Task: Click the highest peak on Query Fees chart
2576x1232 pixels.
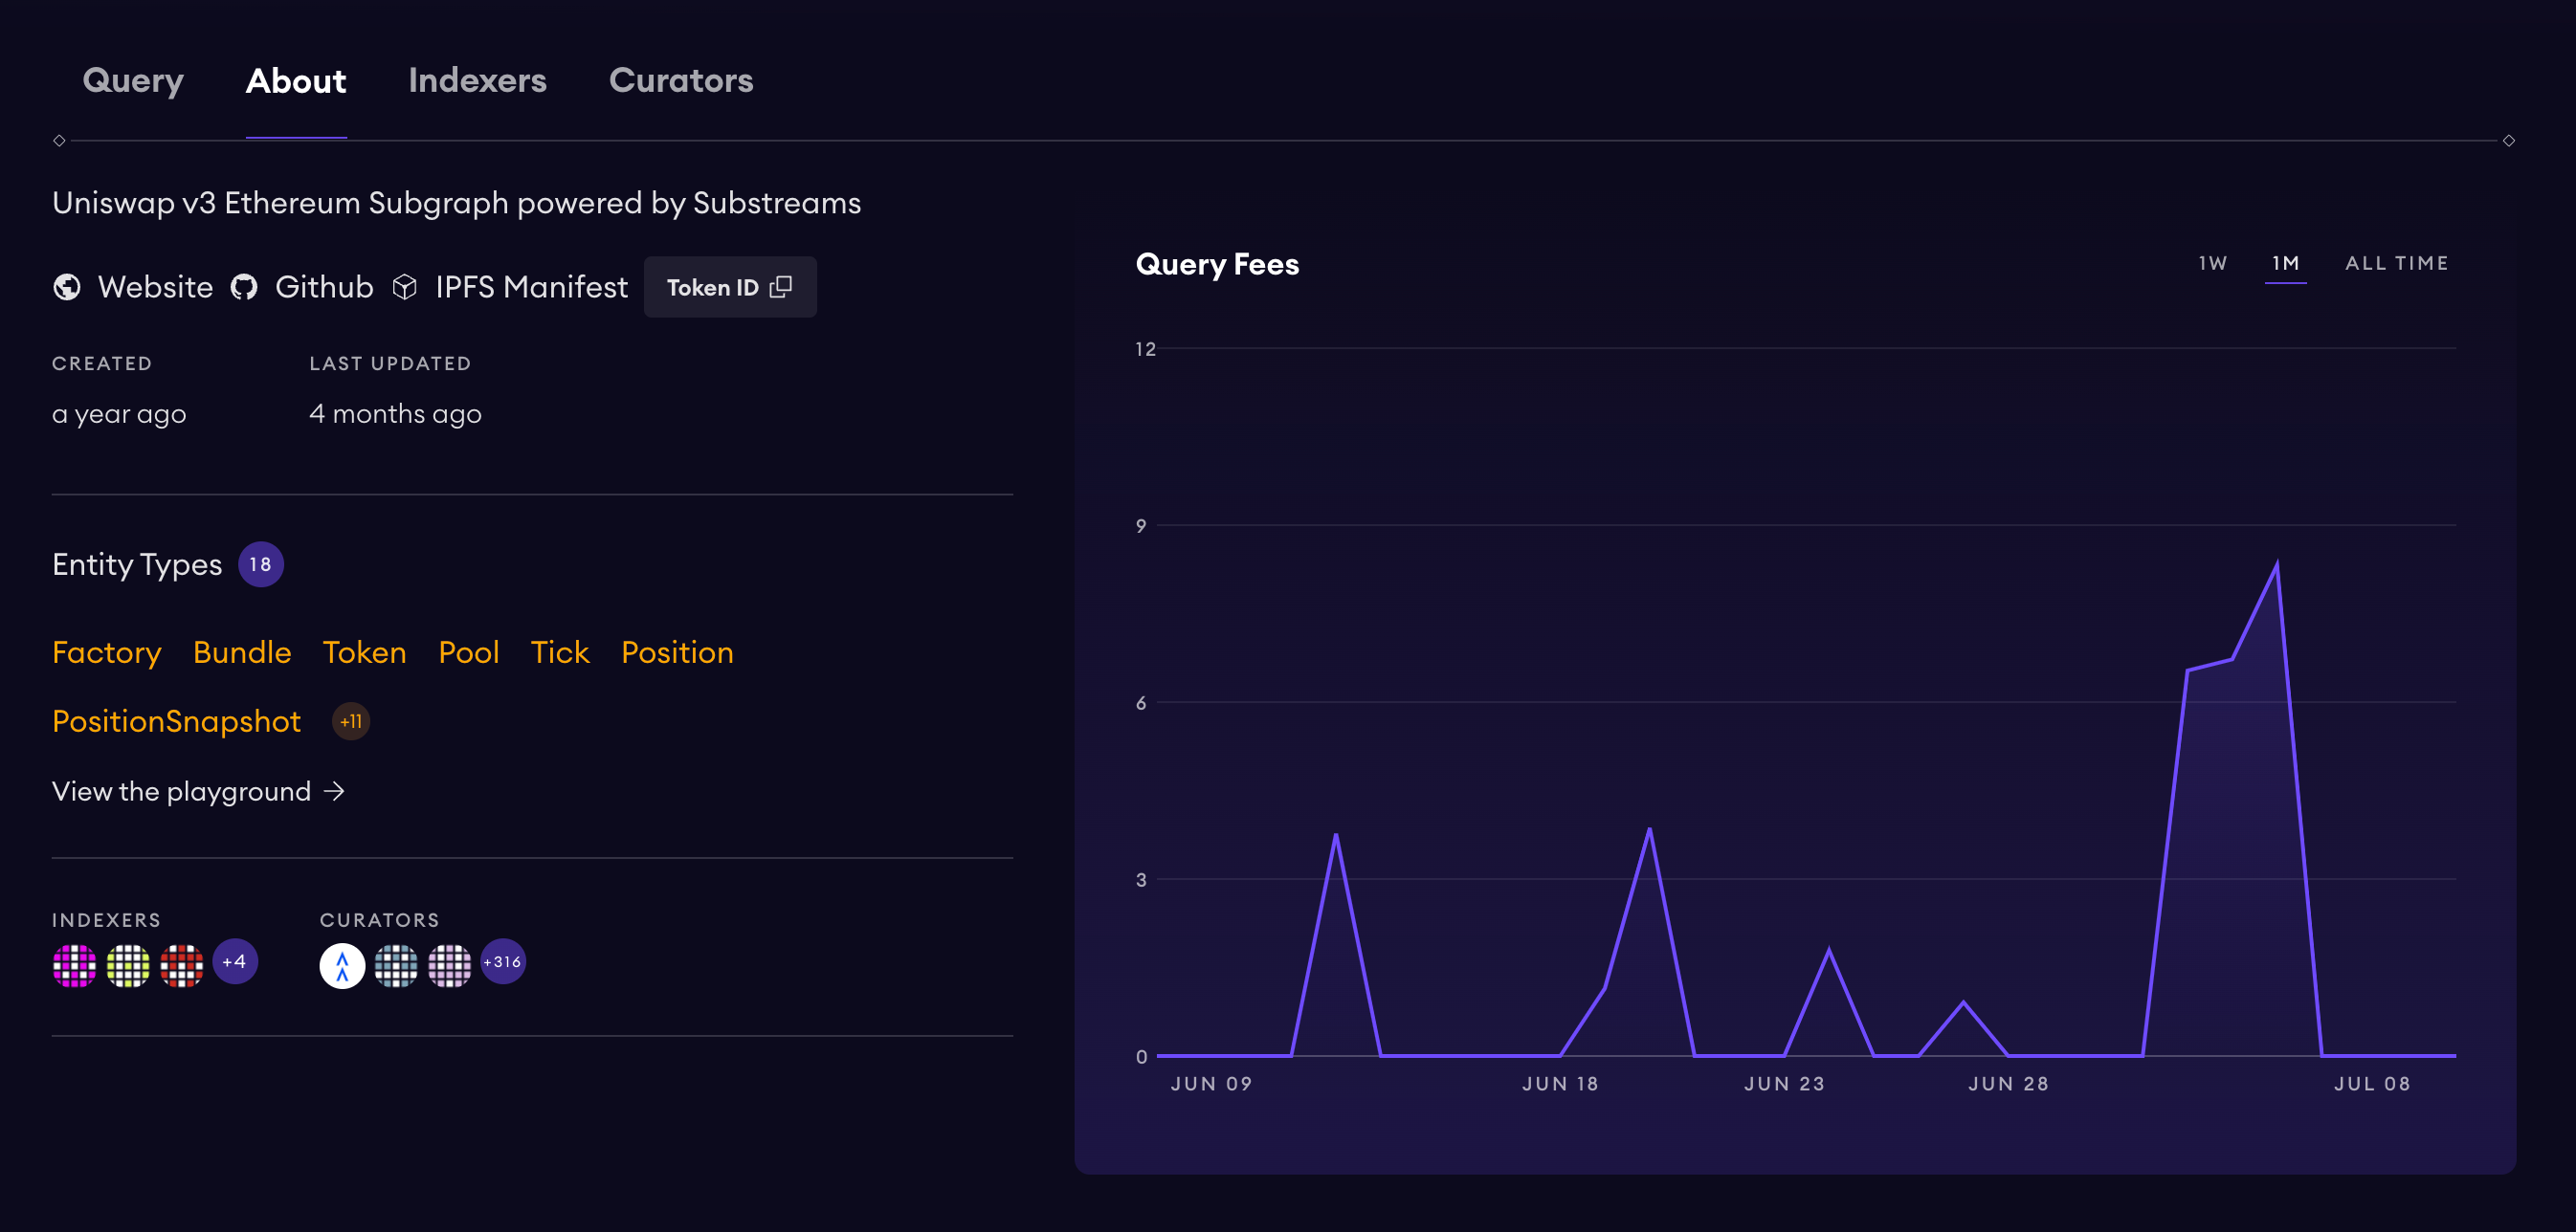Action: pyautogui.click(x=2277, y=565)
